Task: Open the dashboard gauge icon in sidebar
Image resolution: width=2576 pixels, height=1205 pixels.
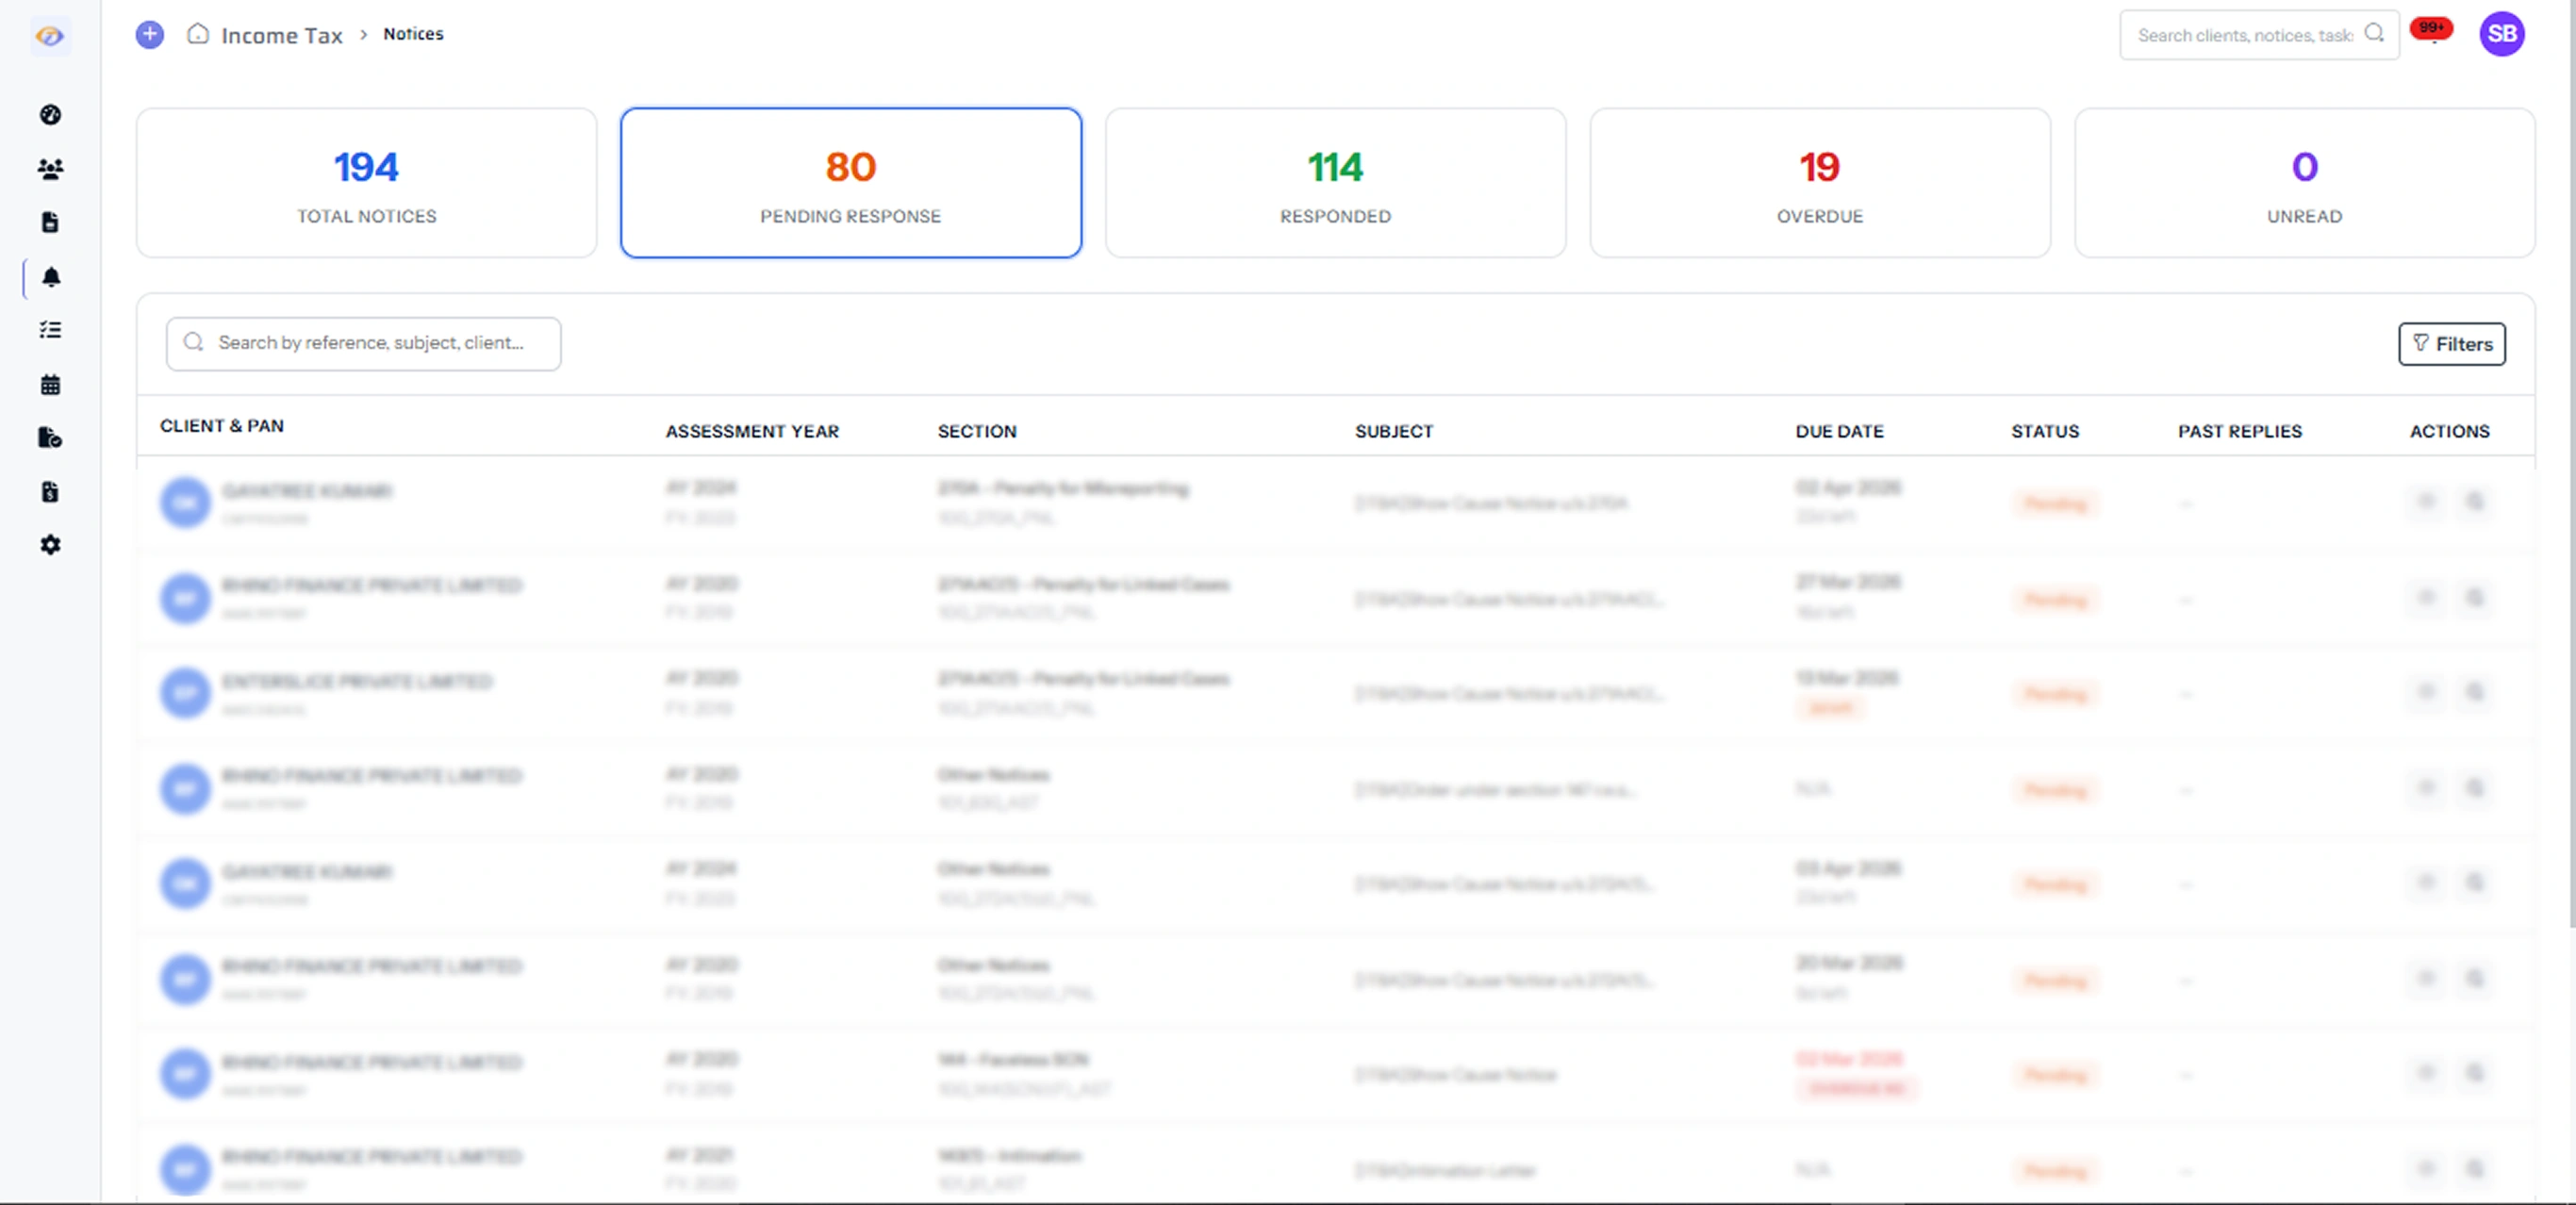Action: (x=50, y=115)
